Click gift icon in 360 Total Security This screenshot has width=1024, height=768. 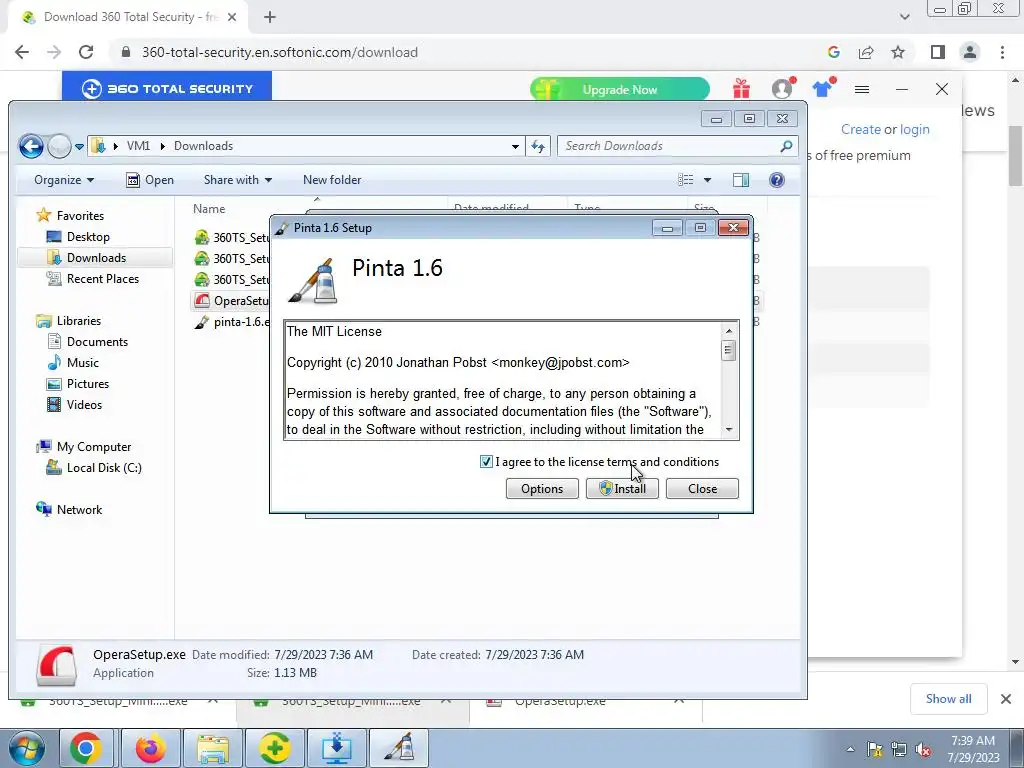tap(741, 88)
